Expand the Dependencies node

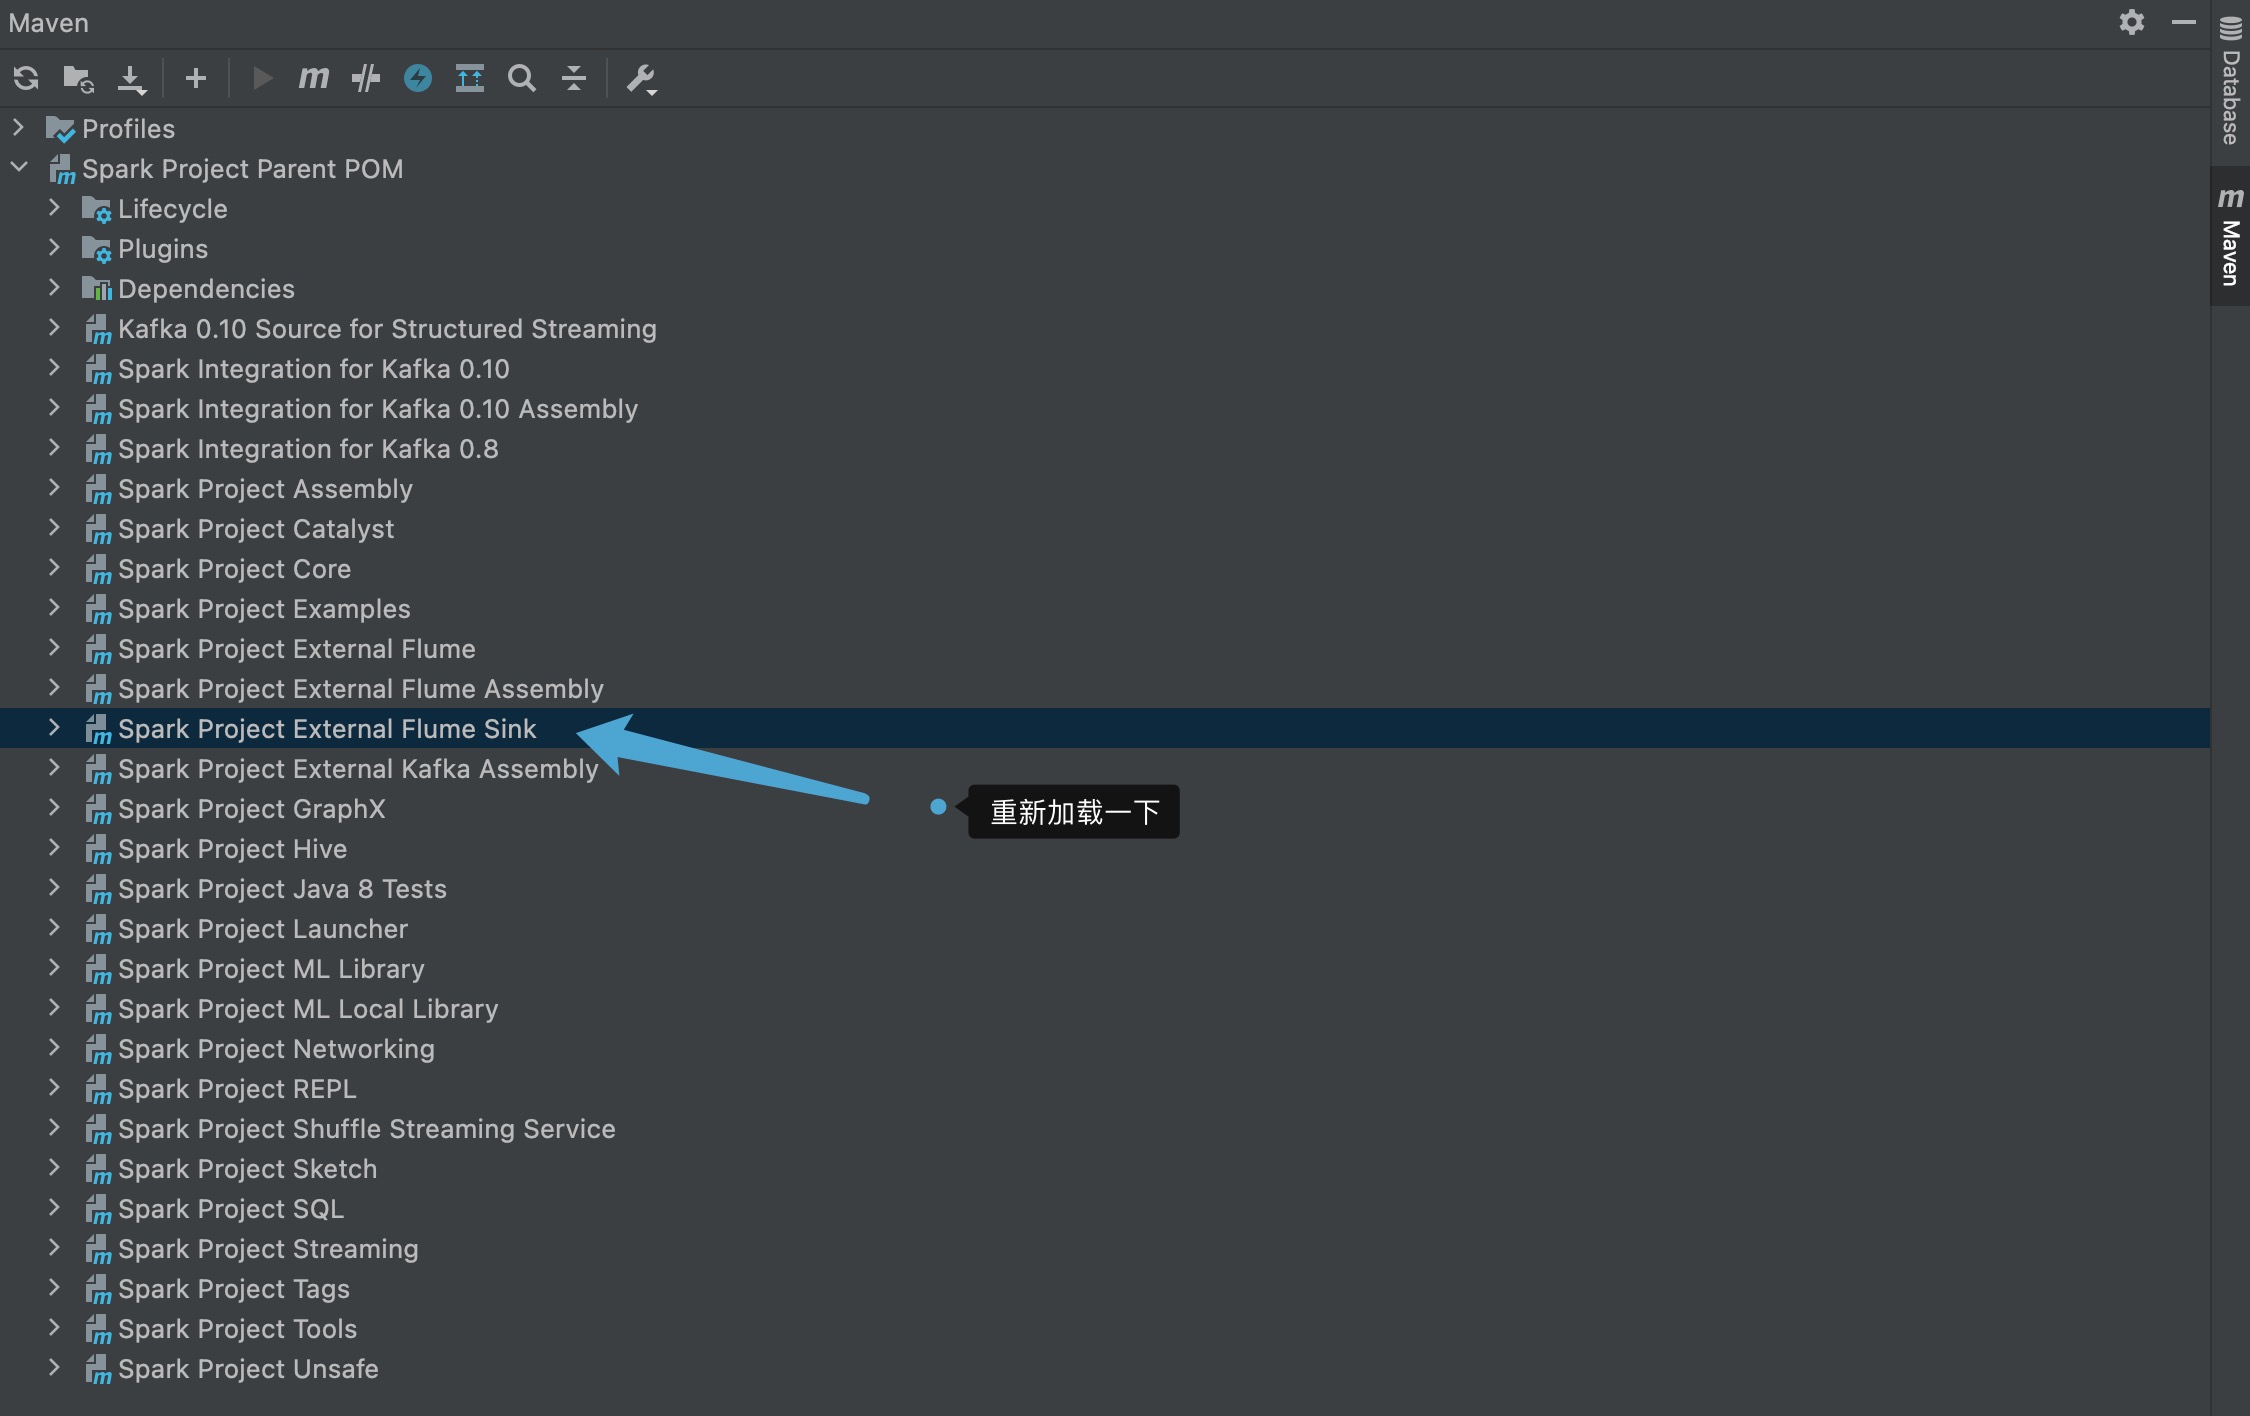54,288
